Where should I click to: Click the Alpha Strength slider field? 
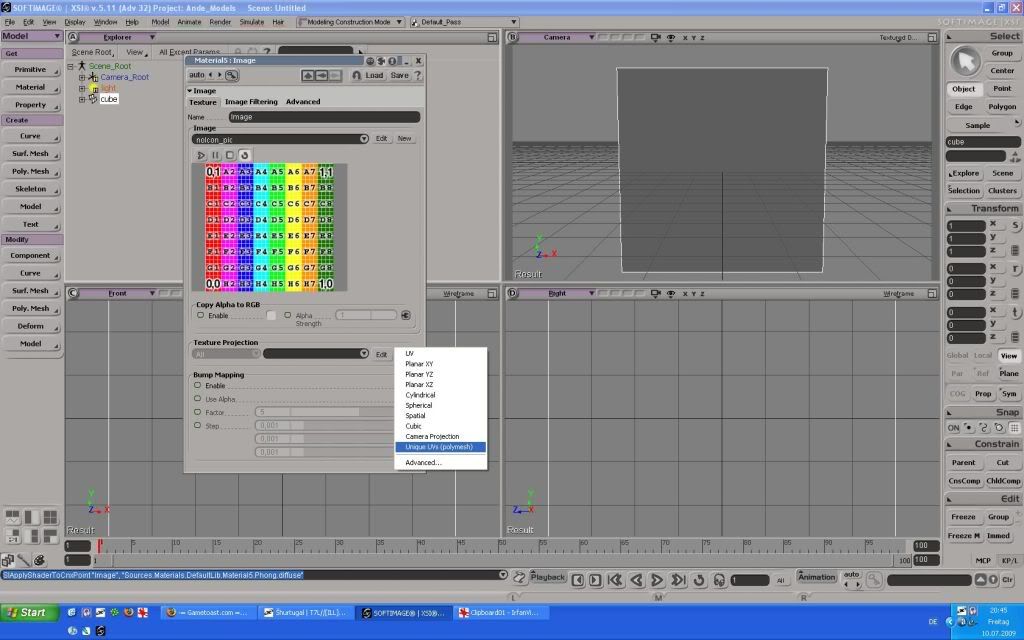[366, 315]
